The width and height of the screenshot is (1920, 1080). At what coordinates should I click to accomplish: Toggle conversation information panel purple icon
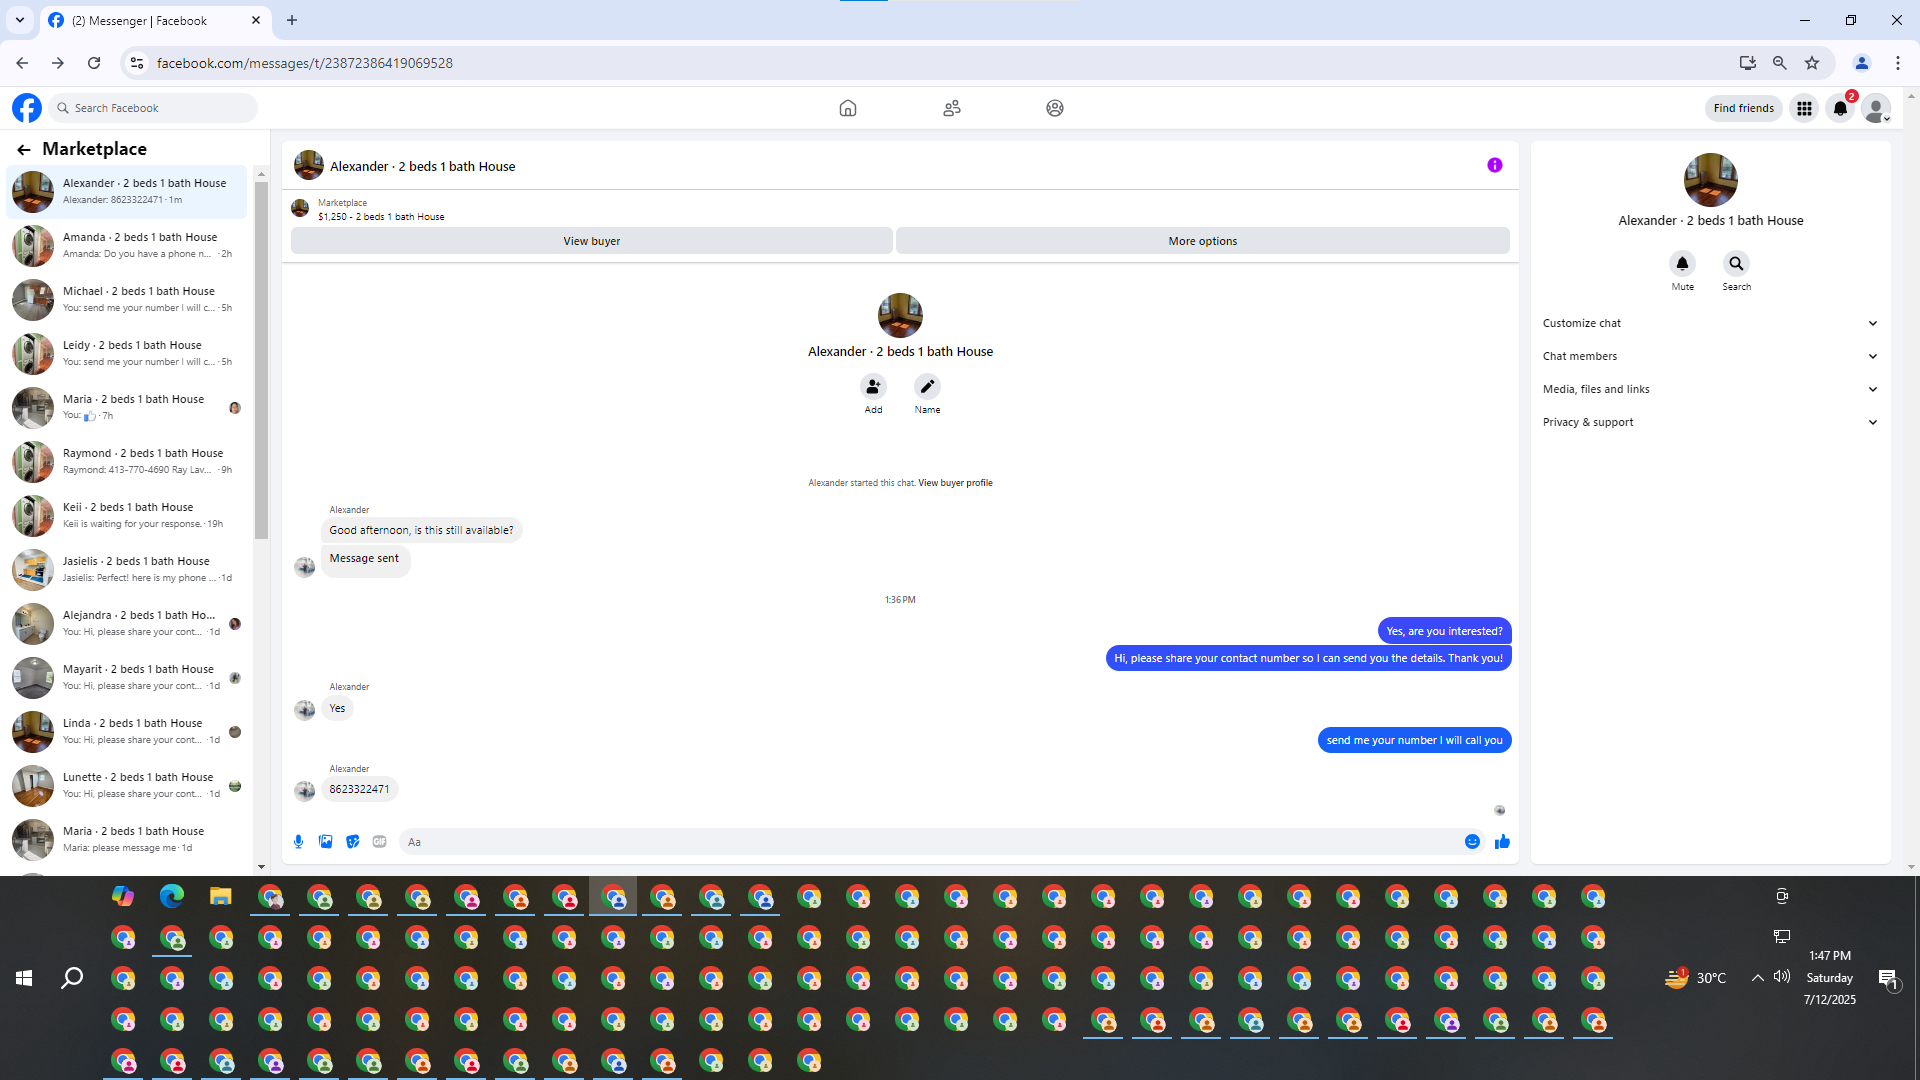[x=1494, y=166]
